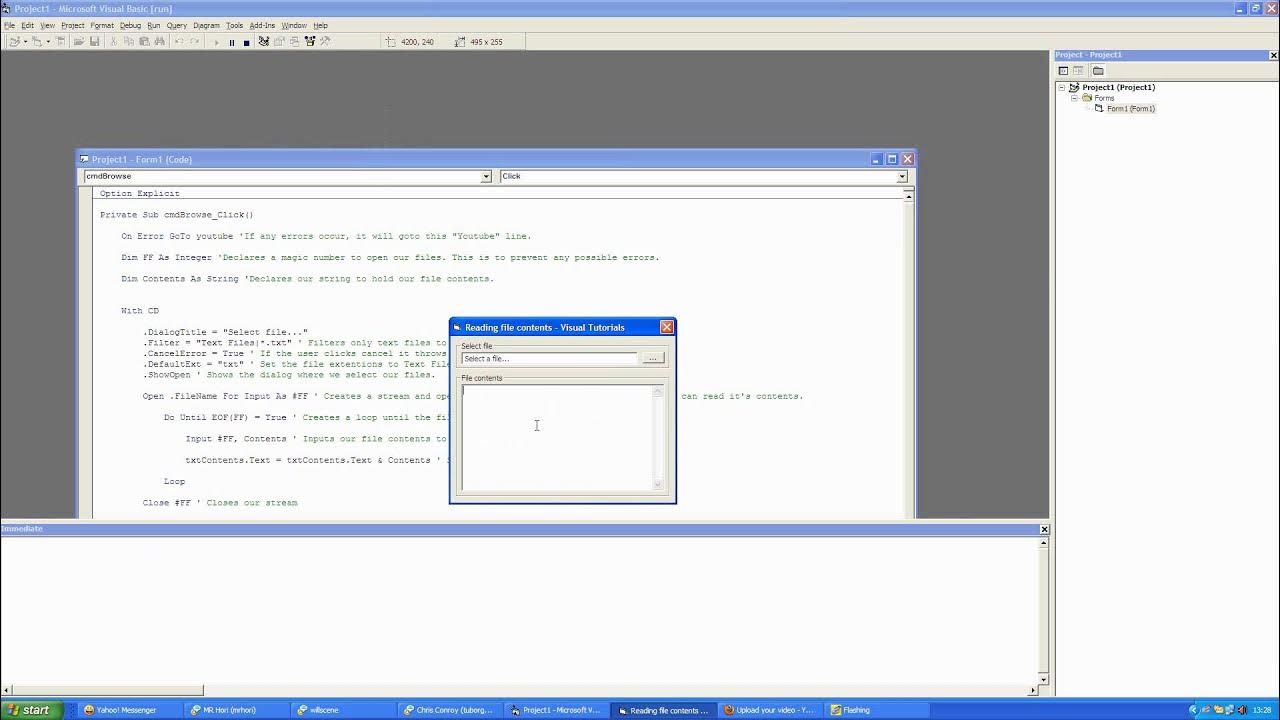Click the 'Select a file...' text field

(x=549, y=358)
